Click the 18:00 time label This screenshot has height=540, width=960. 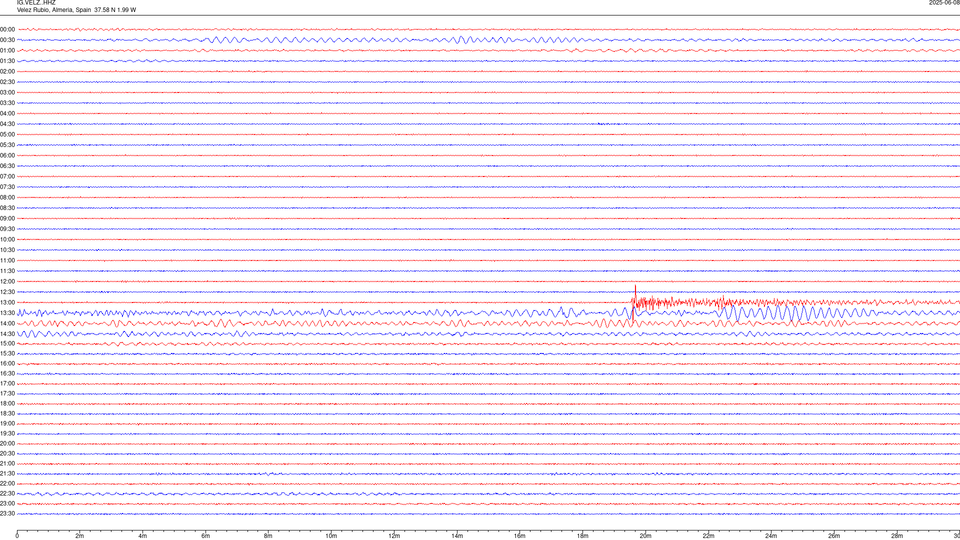(x=7, y=403)
